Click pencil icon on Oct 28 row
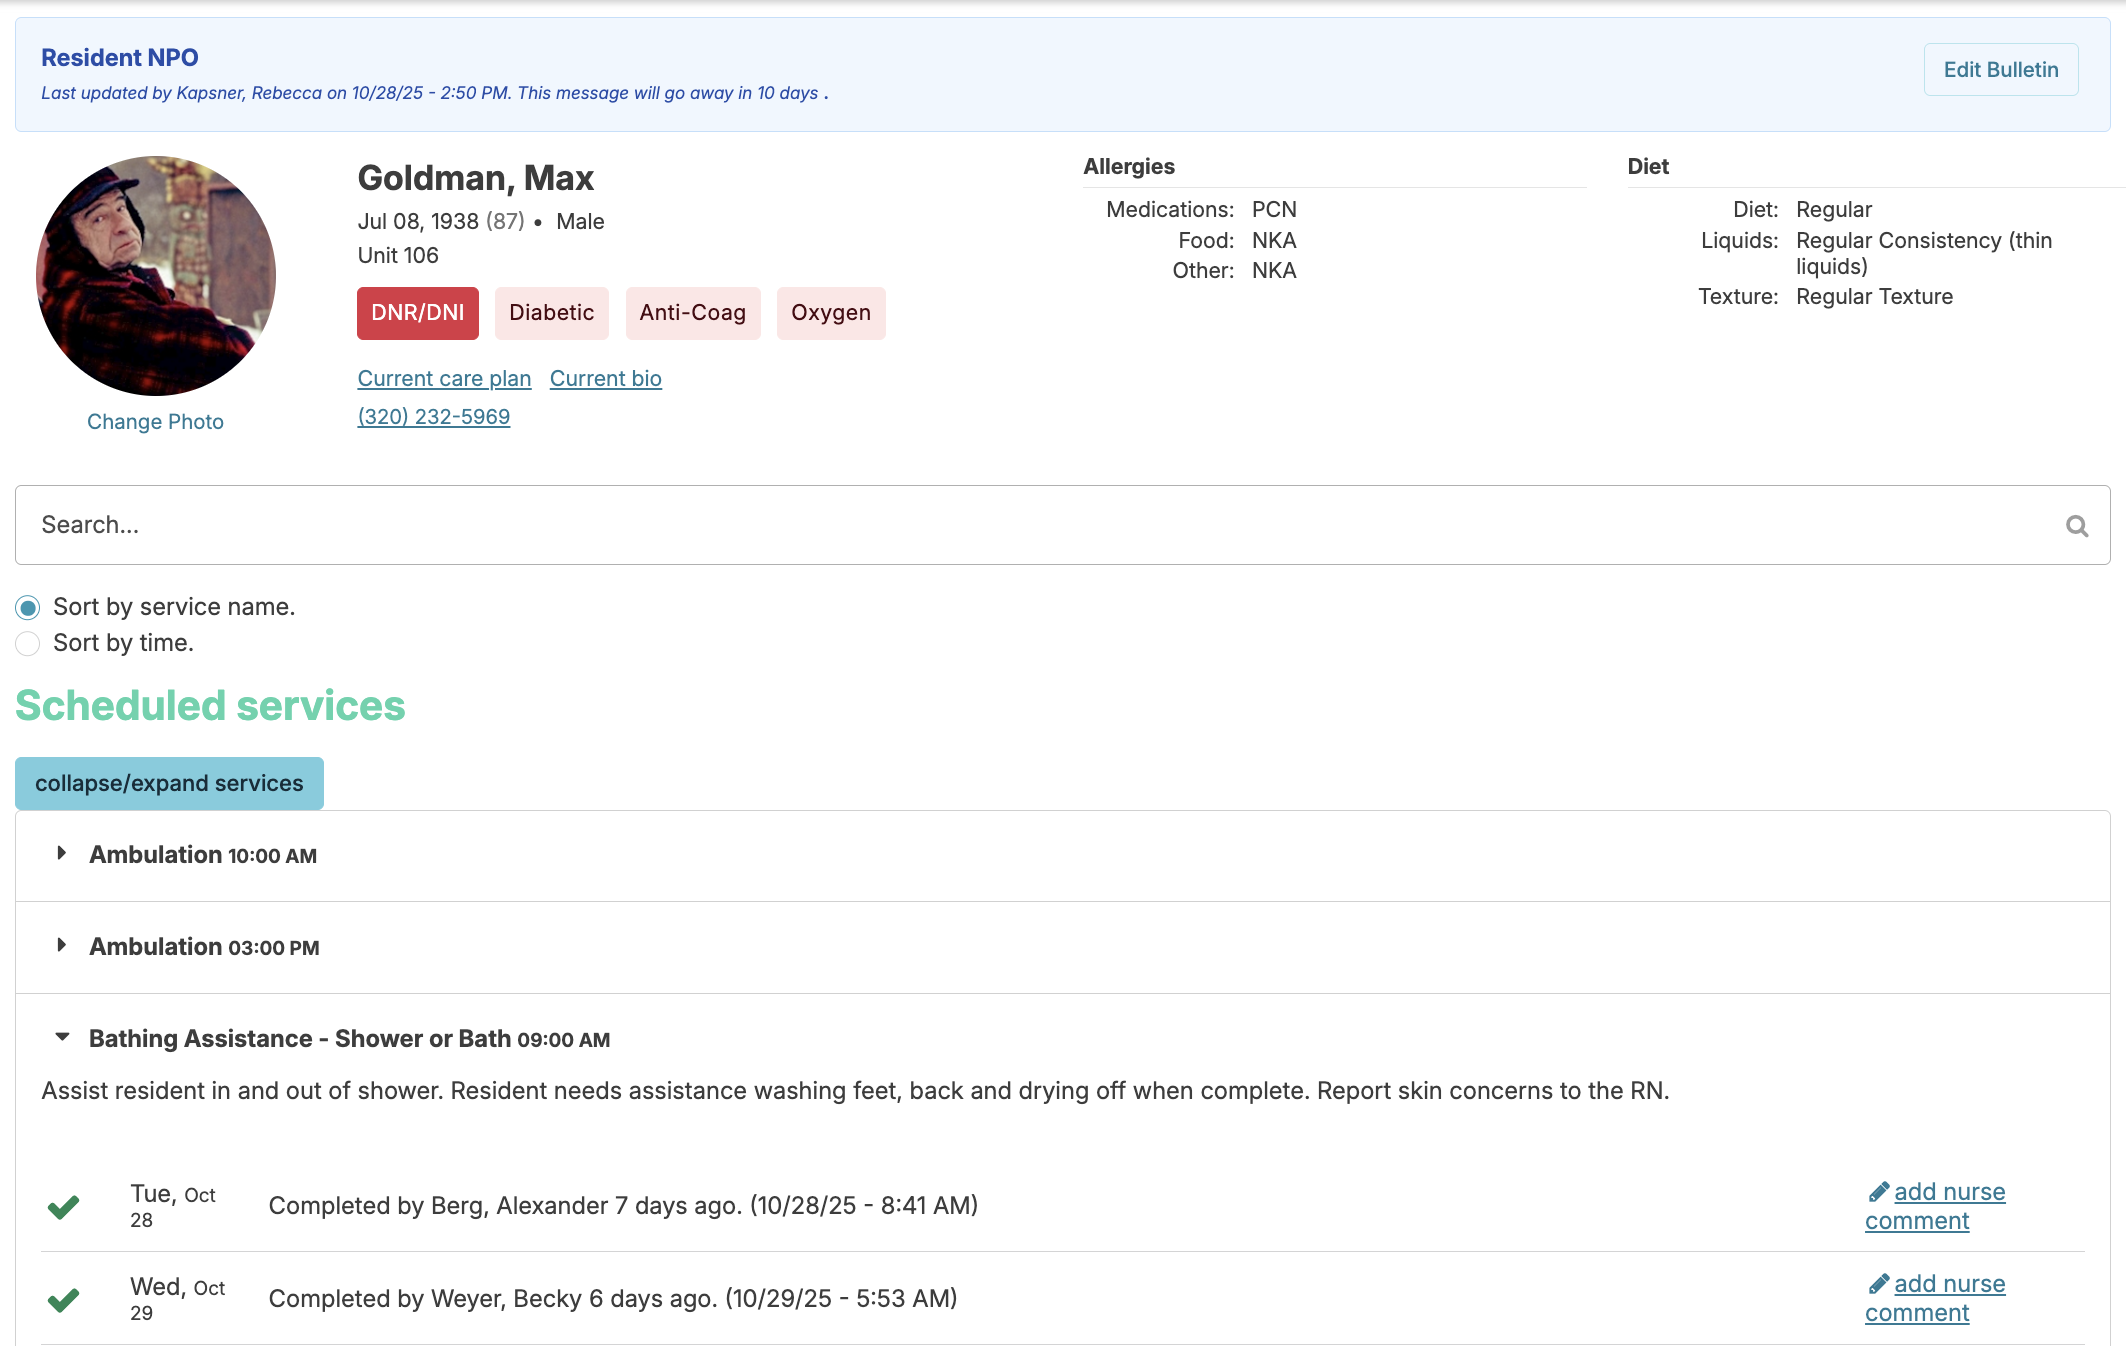This screenshot has width=2126, height=1346. [x=1878, y=1192]
